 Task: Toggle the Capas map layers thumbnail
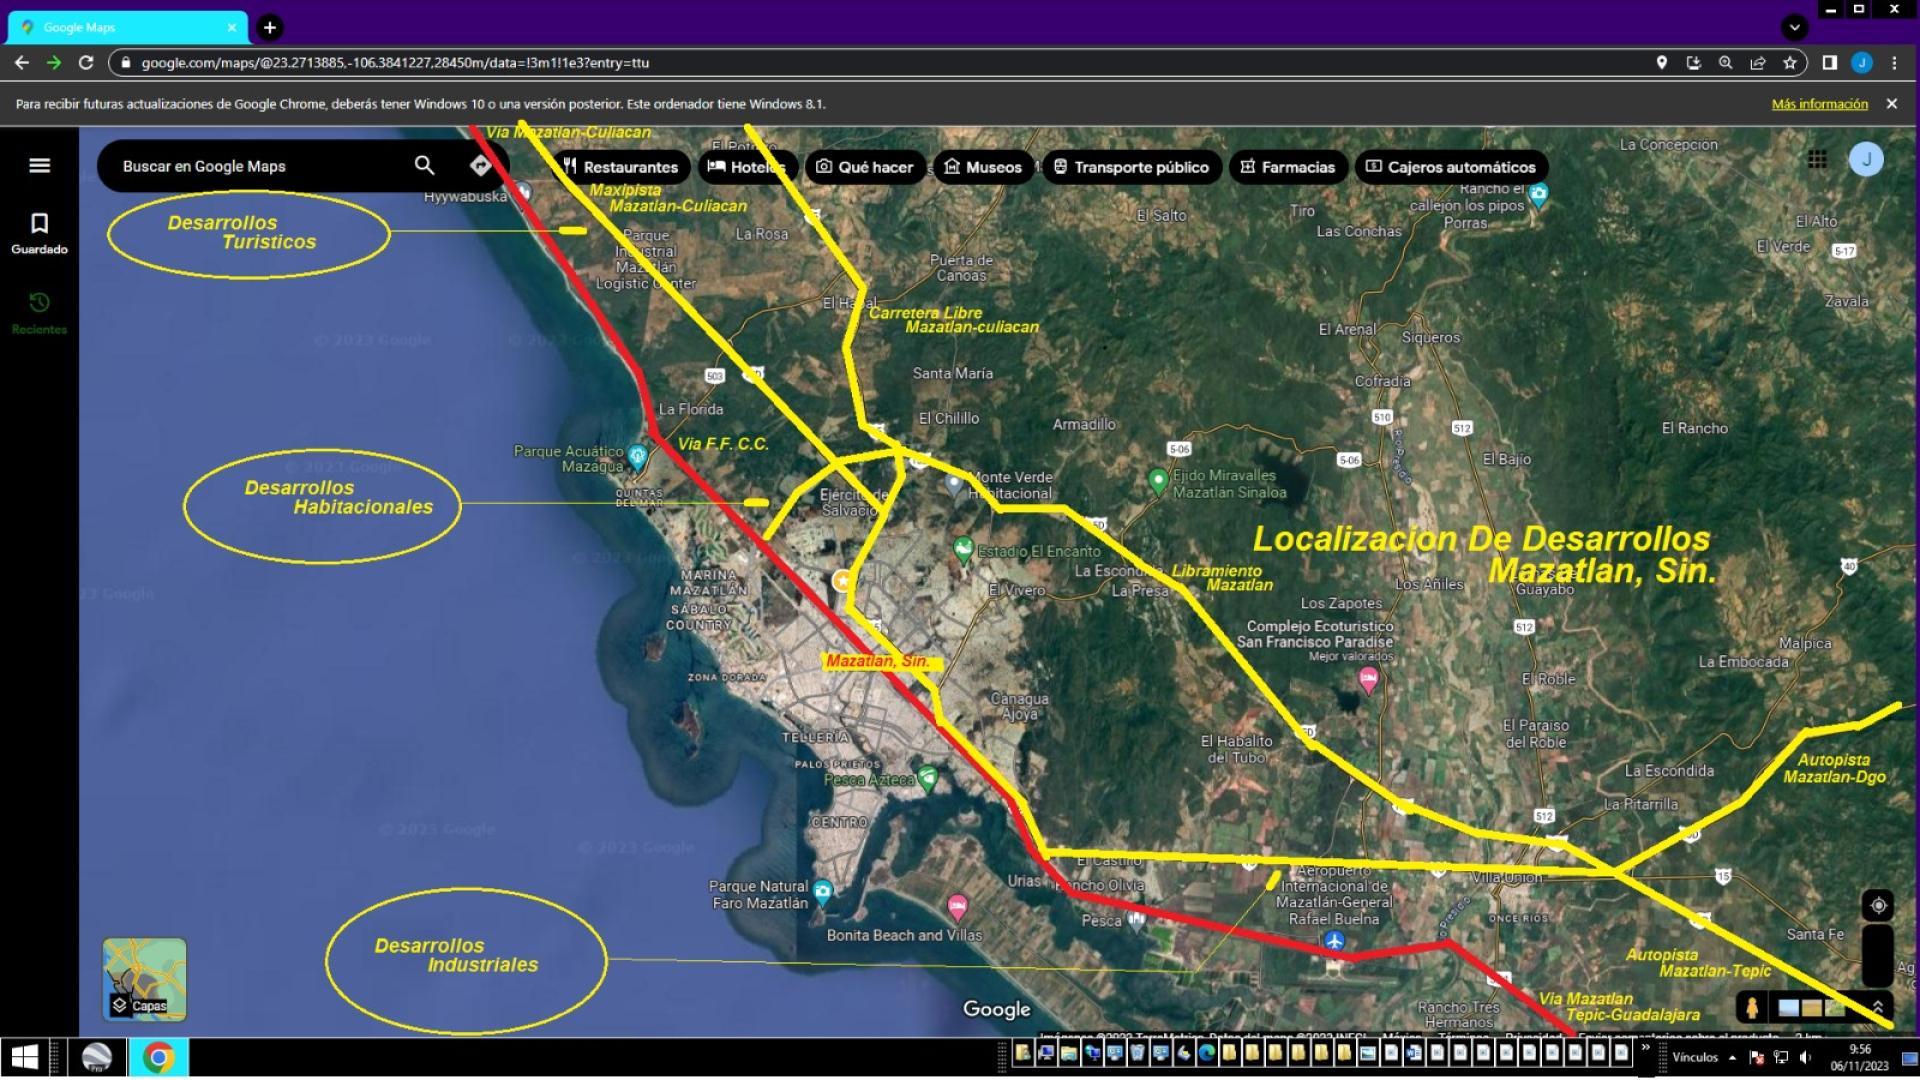tap(144, 979)
